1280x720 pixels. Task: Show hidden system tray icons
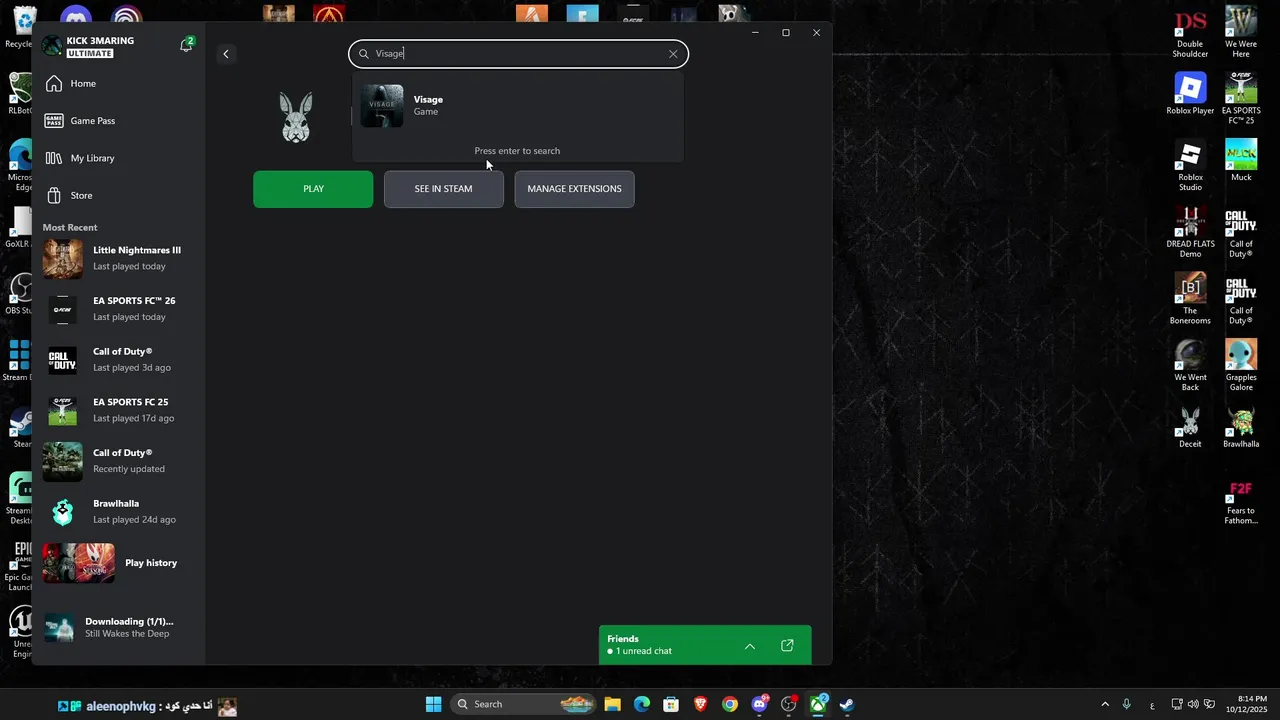tap(1105, 705)
